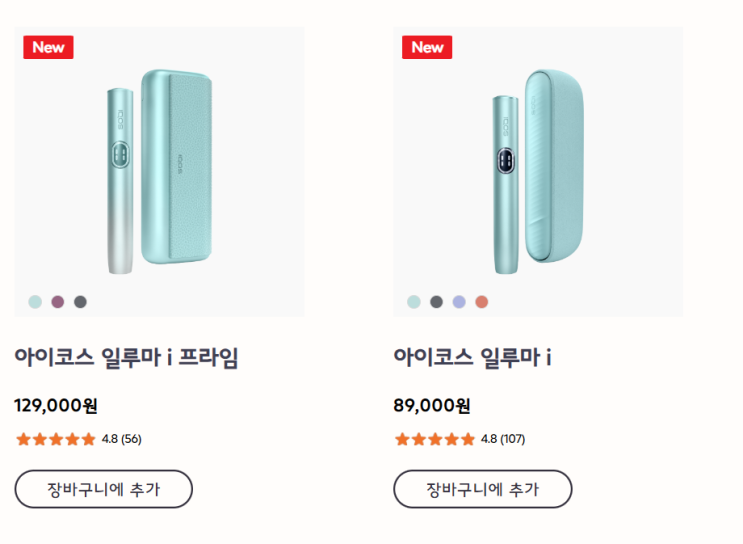This screenshot has width=743, height=544.
Task: View the 107 reviews count
Action: [513, 439]
